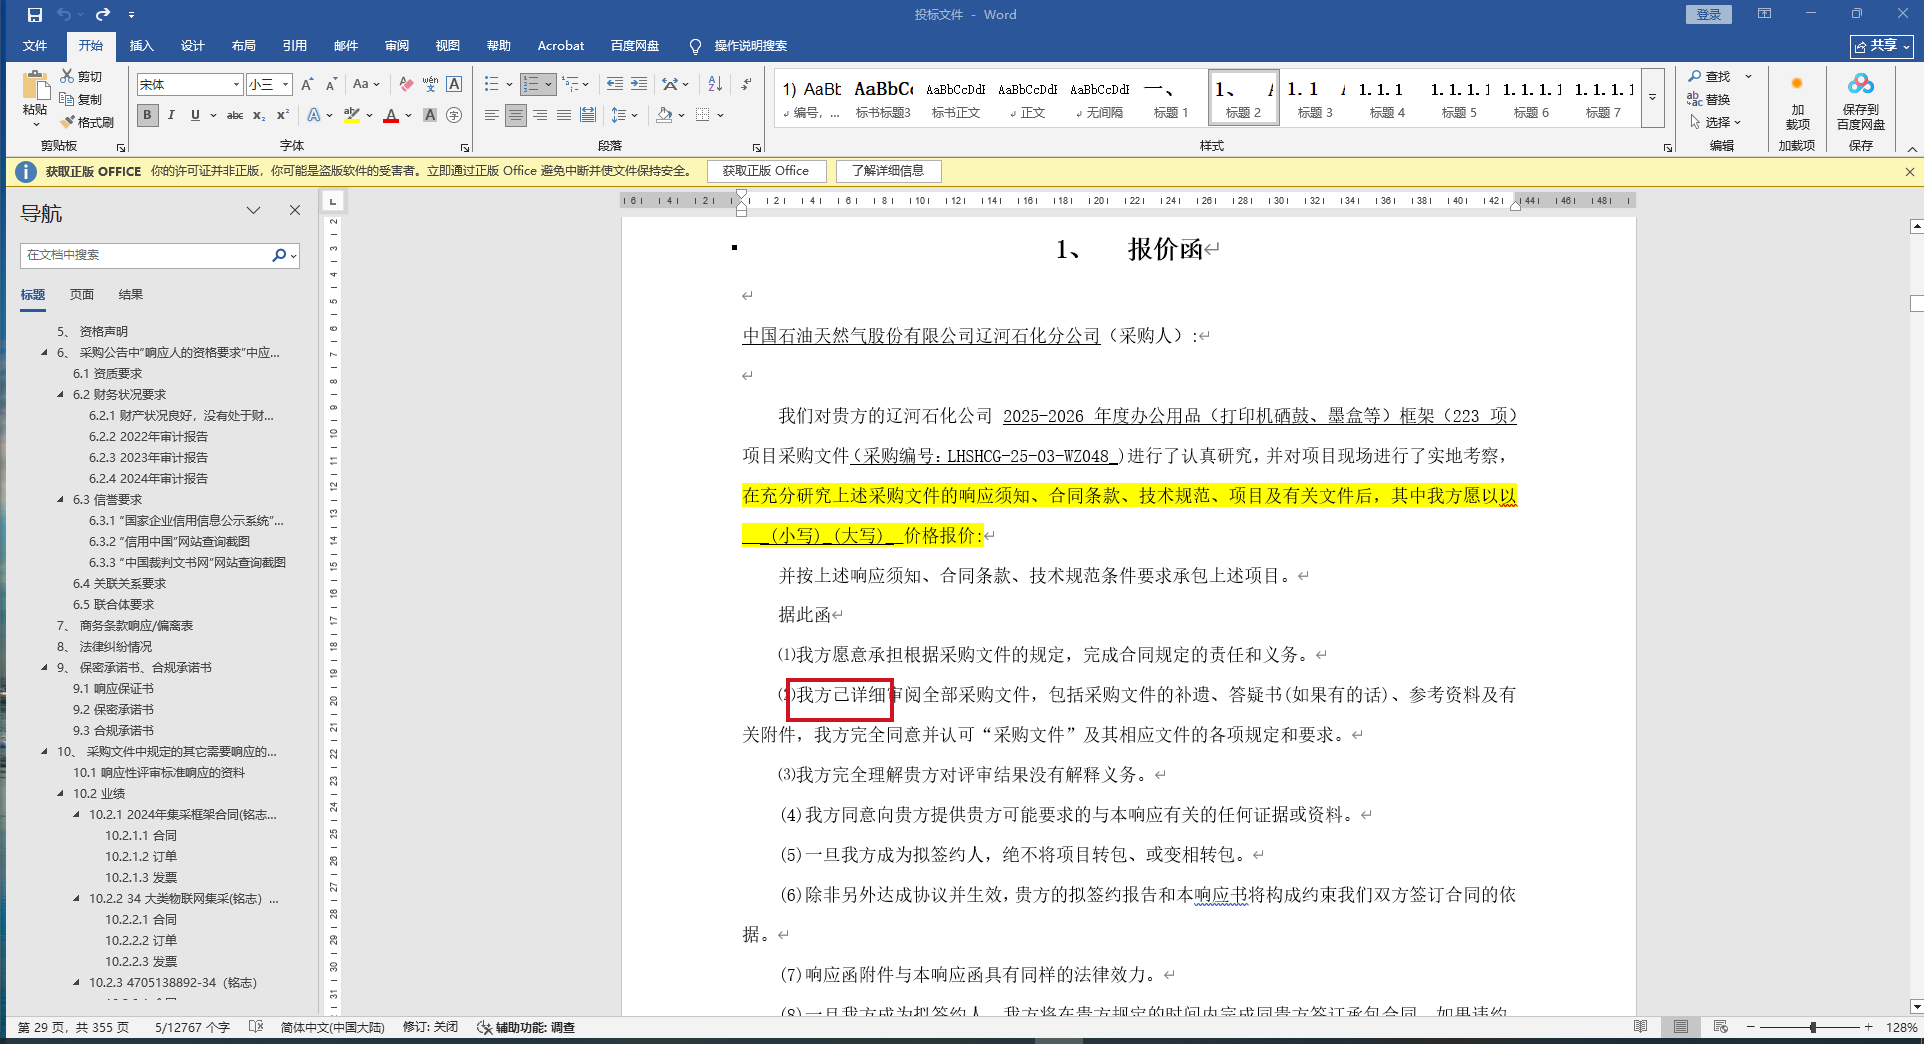Click the Format Painter (格式刷) icon
Viewport: 1924px width, 1044px height.
pyautogui.click(x=68, y=122)
